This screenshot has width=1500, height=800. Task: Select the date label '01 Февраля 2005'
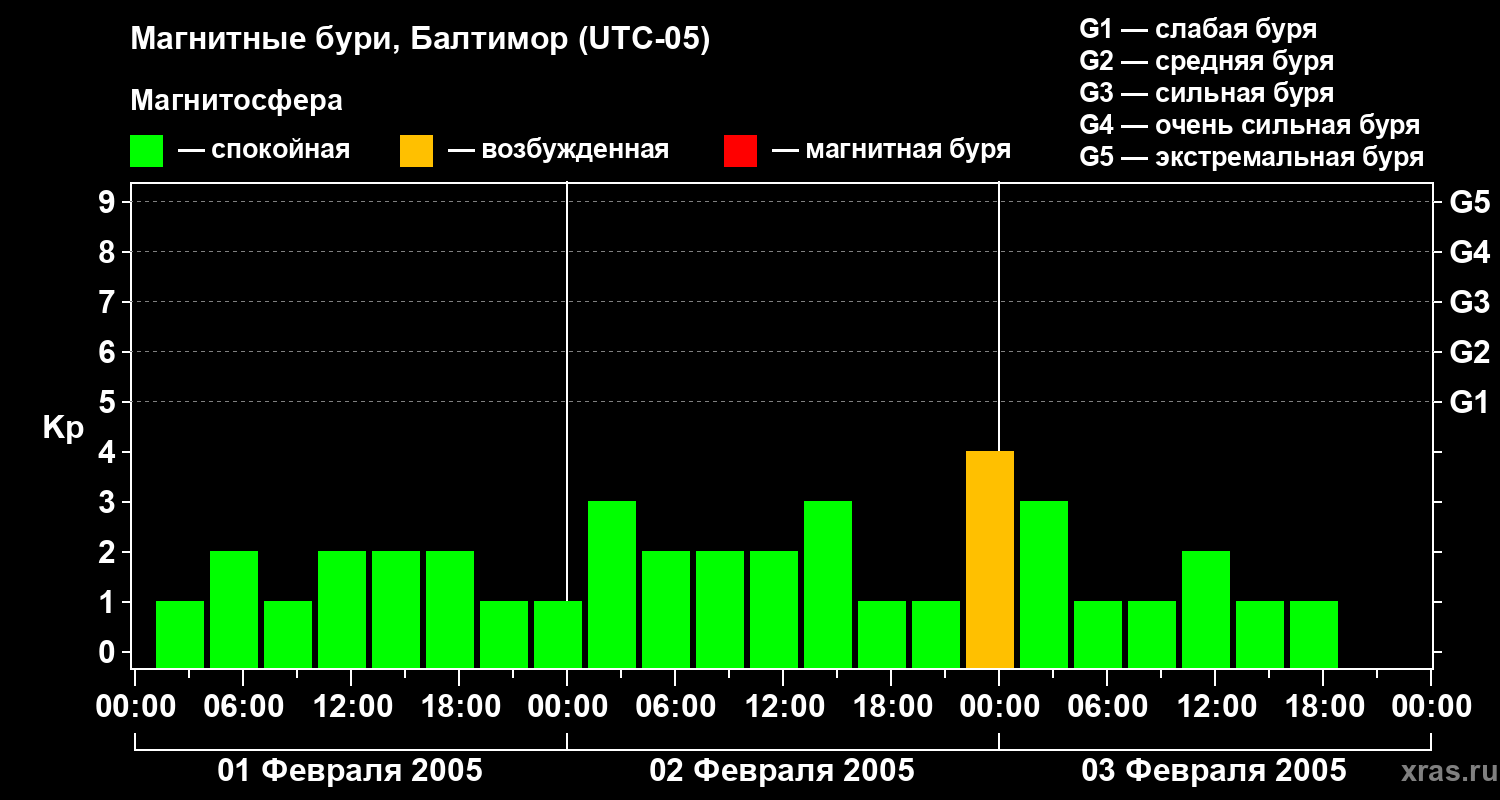pyautogui.click(x=350, y=771)
